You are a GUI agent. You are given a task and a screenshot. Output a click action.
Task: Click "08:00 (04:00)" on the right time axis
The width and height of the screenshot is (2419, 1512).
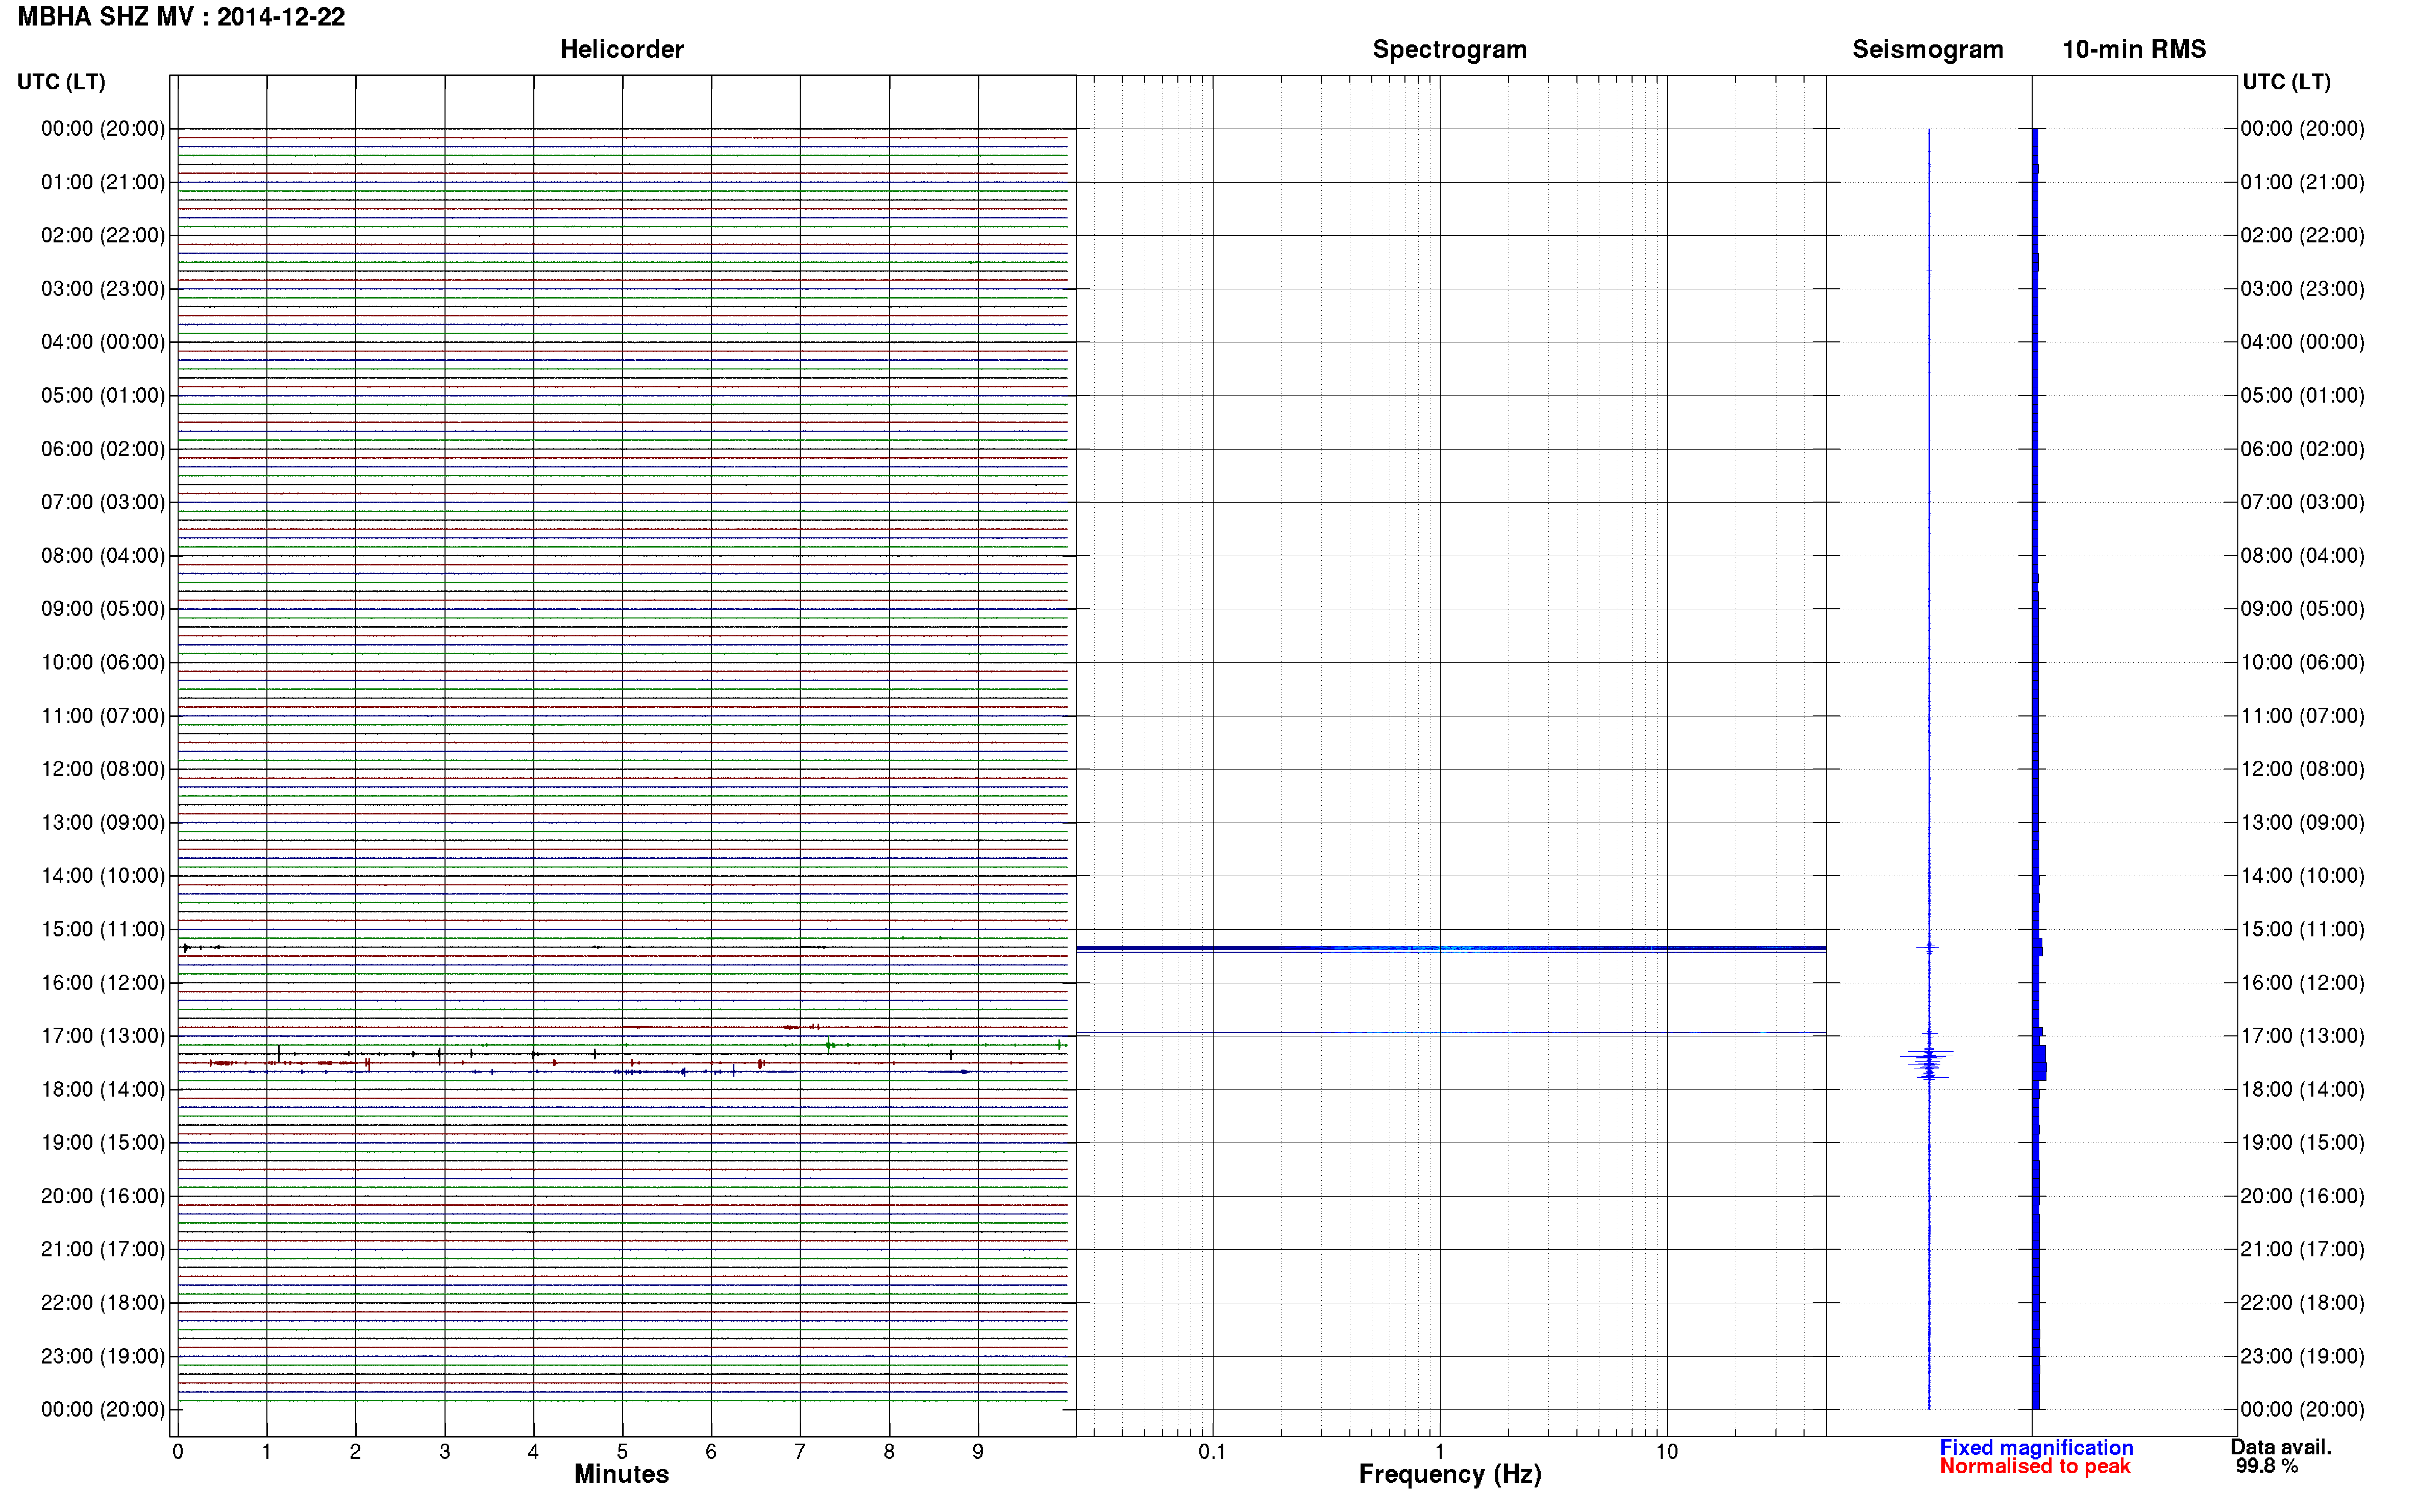[2302, 555]
